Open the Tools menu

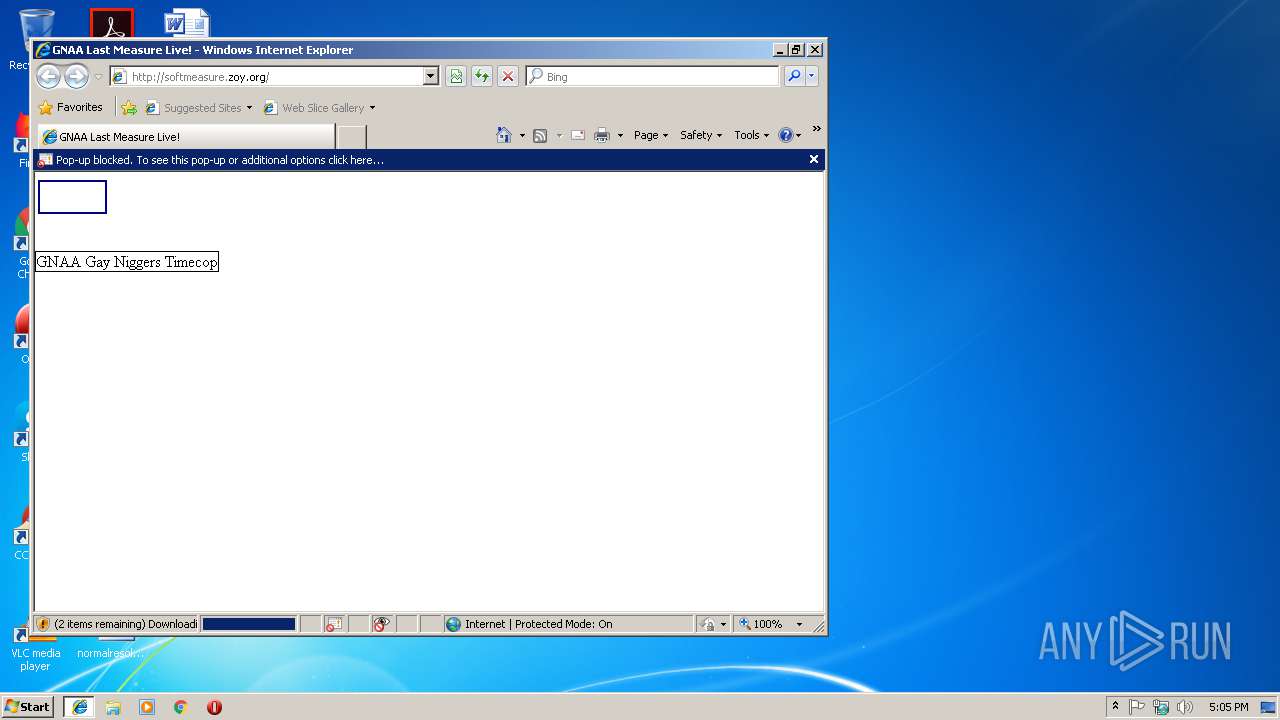tap(752, 135)
